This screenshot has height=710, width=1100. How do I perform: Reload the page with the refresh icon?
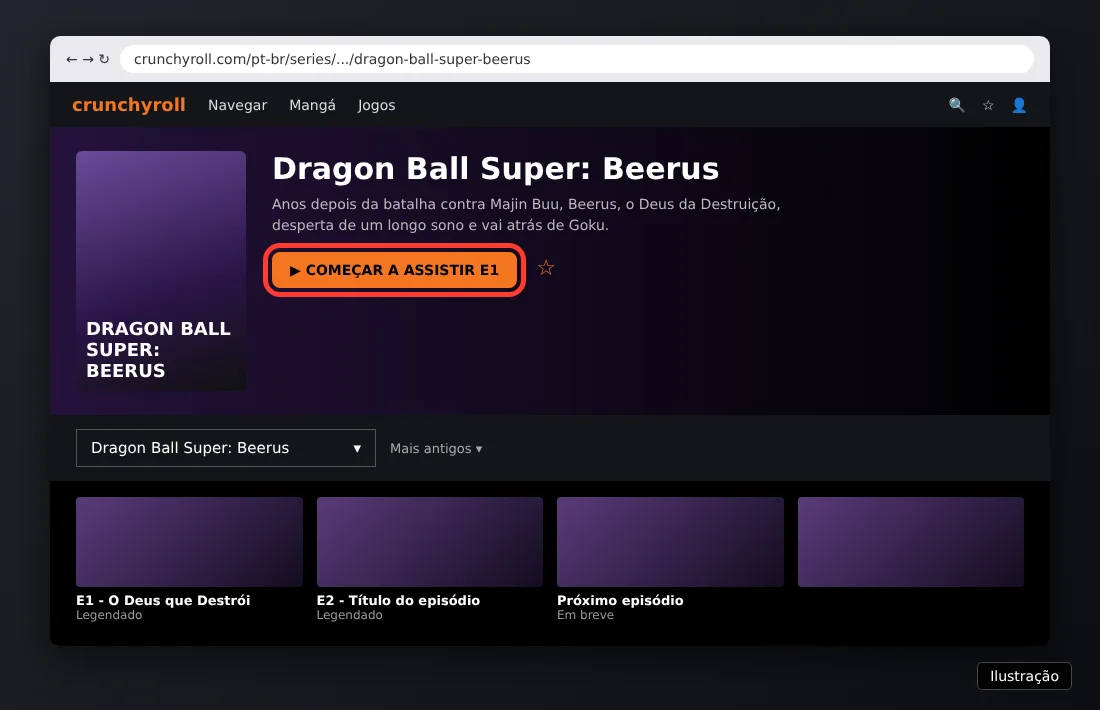click(104, 60)
